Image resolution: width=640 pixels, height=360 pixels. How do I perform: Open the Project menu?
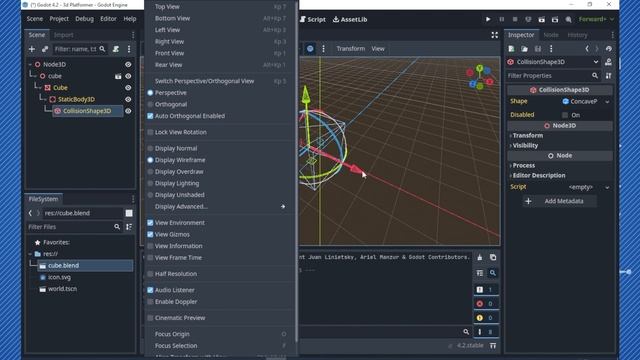pos(59,19)
